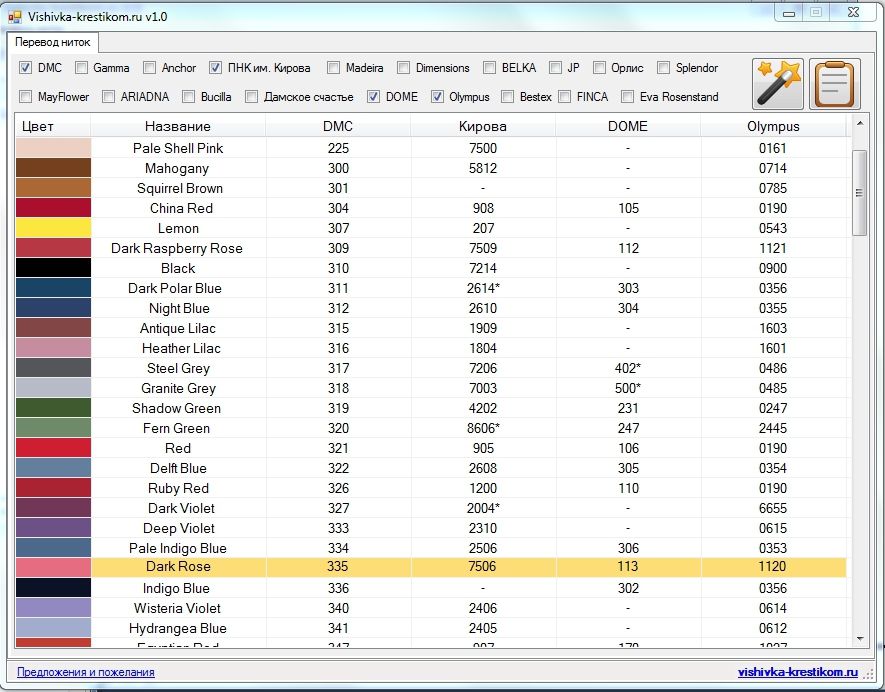This screenshot has height=692, width=885.
Task: Open the vishivka-krestikom.ru website link
Action: [798, 672]
